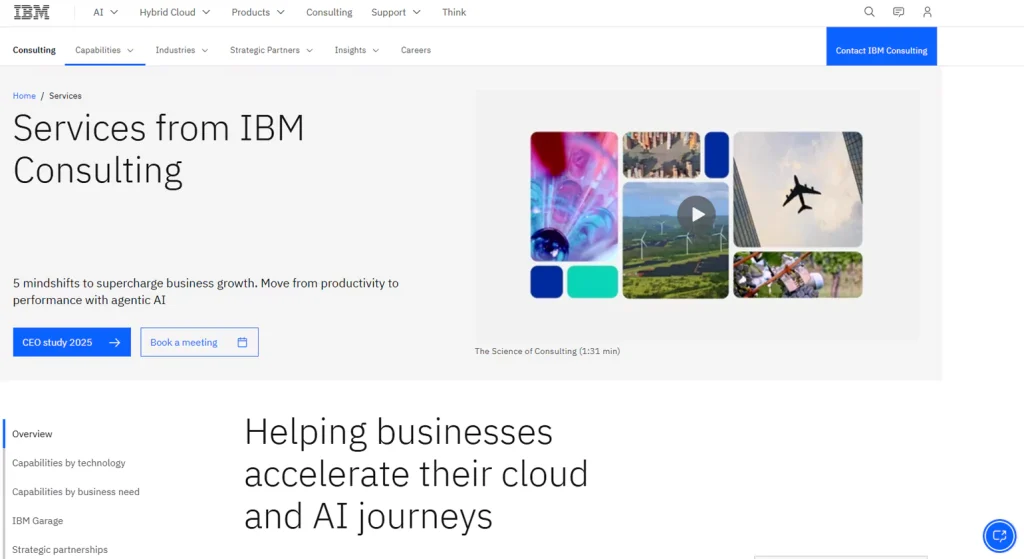Play the Science of Consulting video
The height and width of the screenshot is (559, 1024).
[697, 214]
